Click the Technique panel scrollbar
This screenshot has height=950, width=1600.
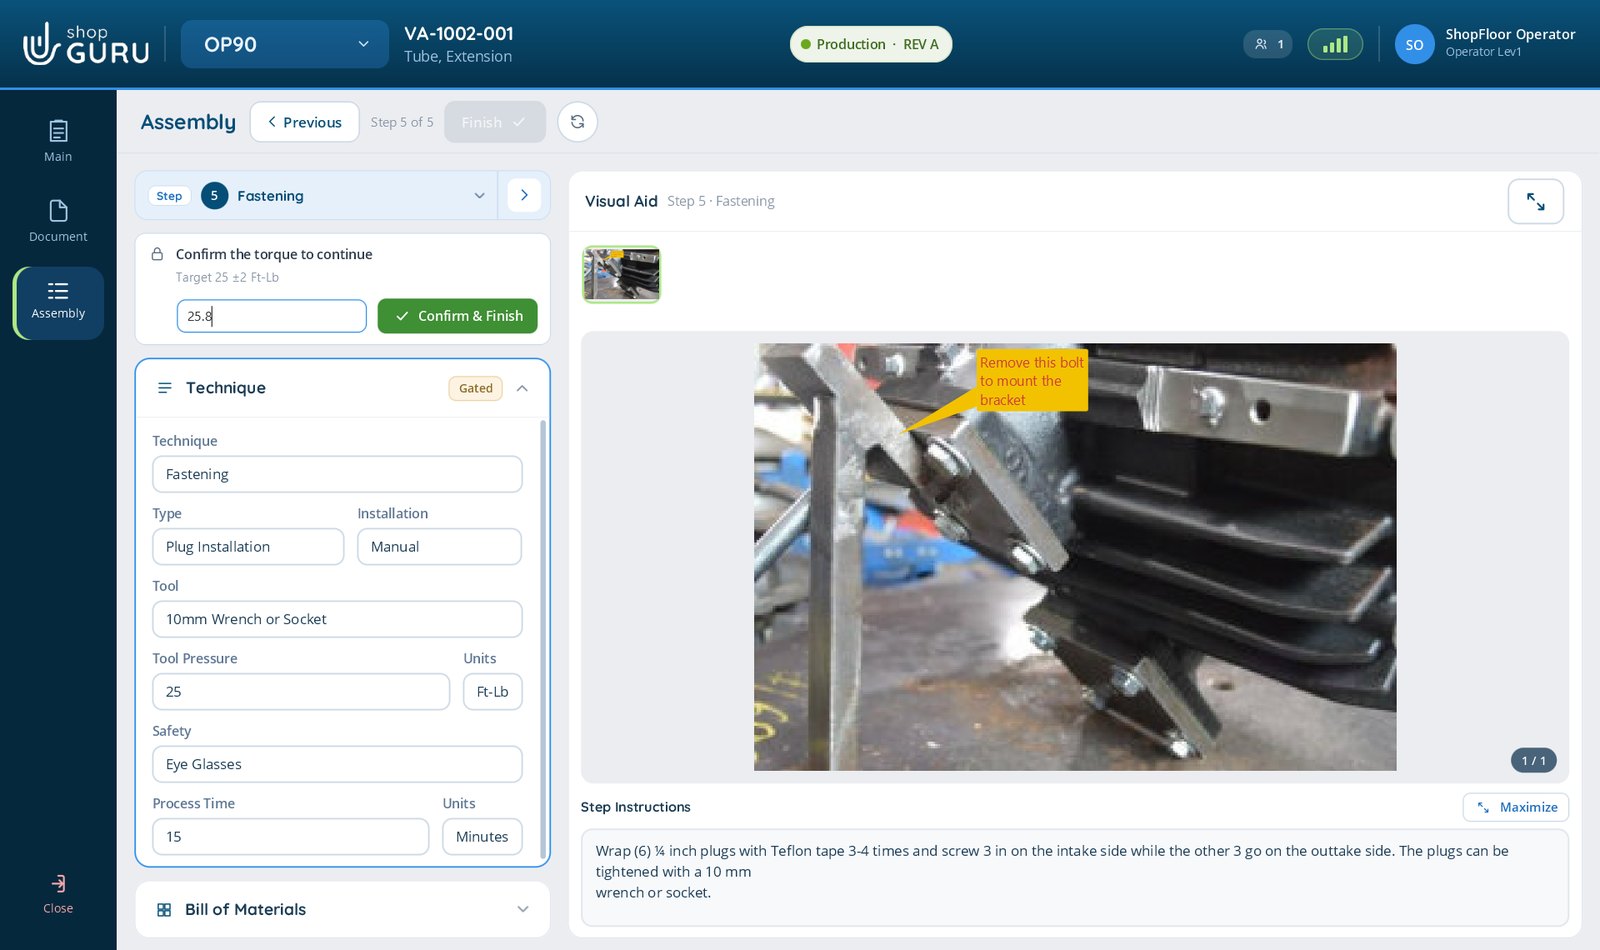tap(543, 640)
